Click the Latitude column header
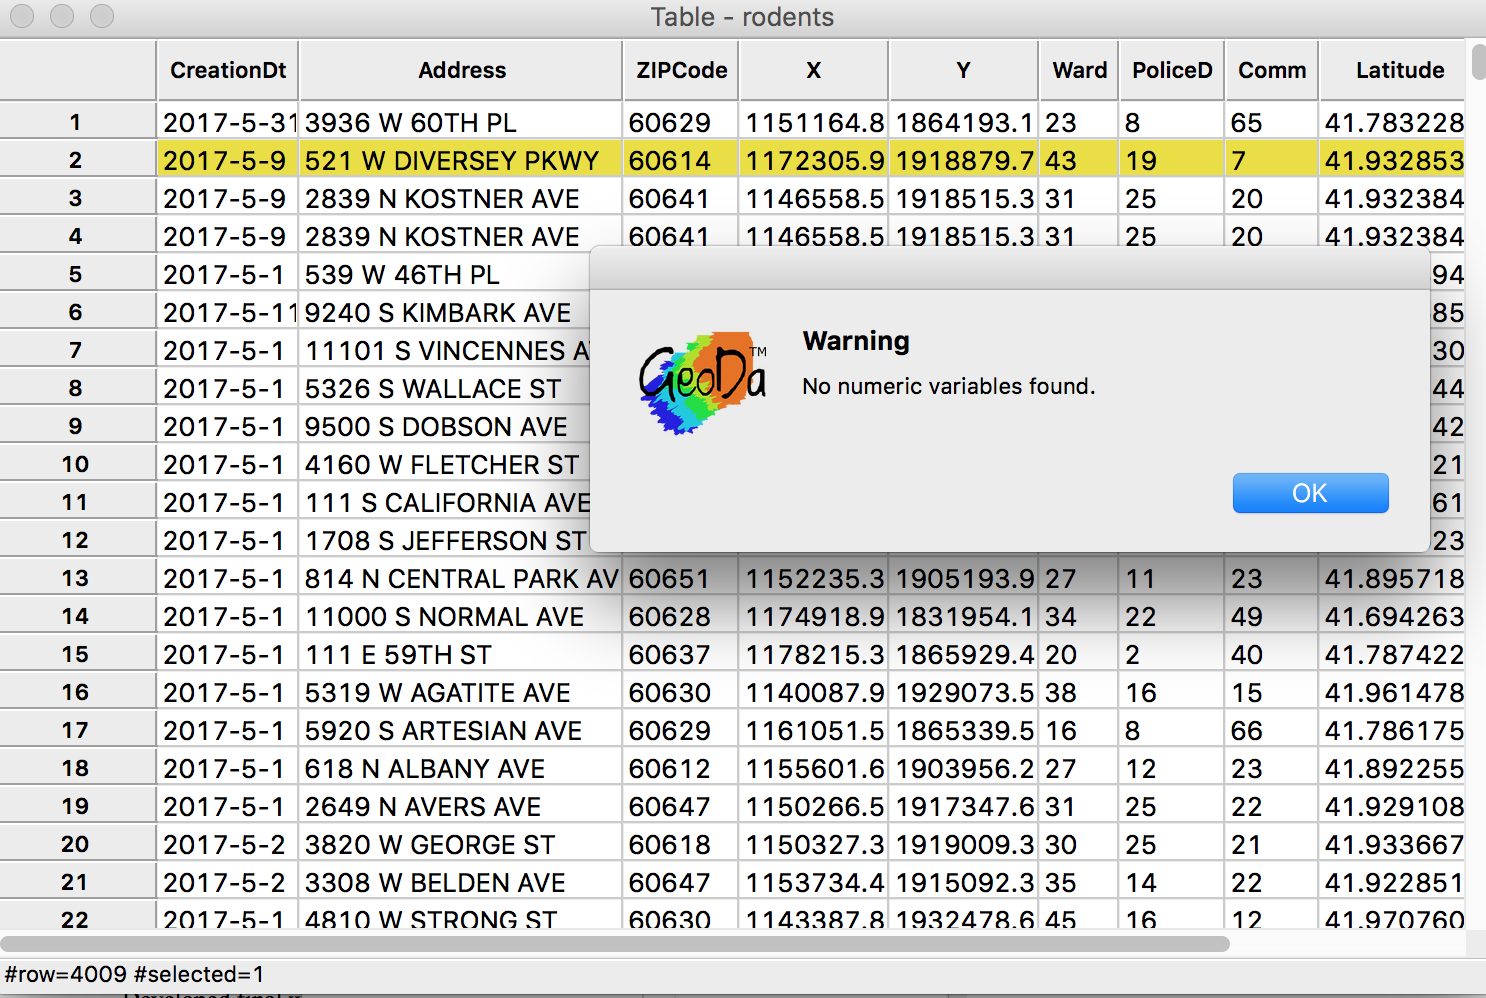The image size is (1486, 998). pyautogui.click(x=1399, y=70)
